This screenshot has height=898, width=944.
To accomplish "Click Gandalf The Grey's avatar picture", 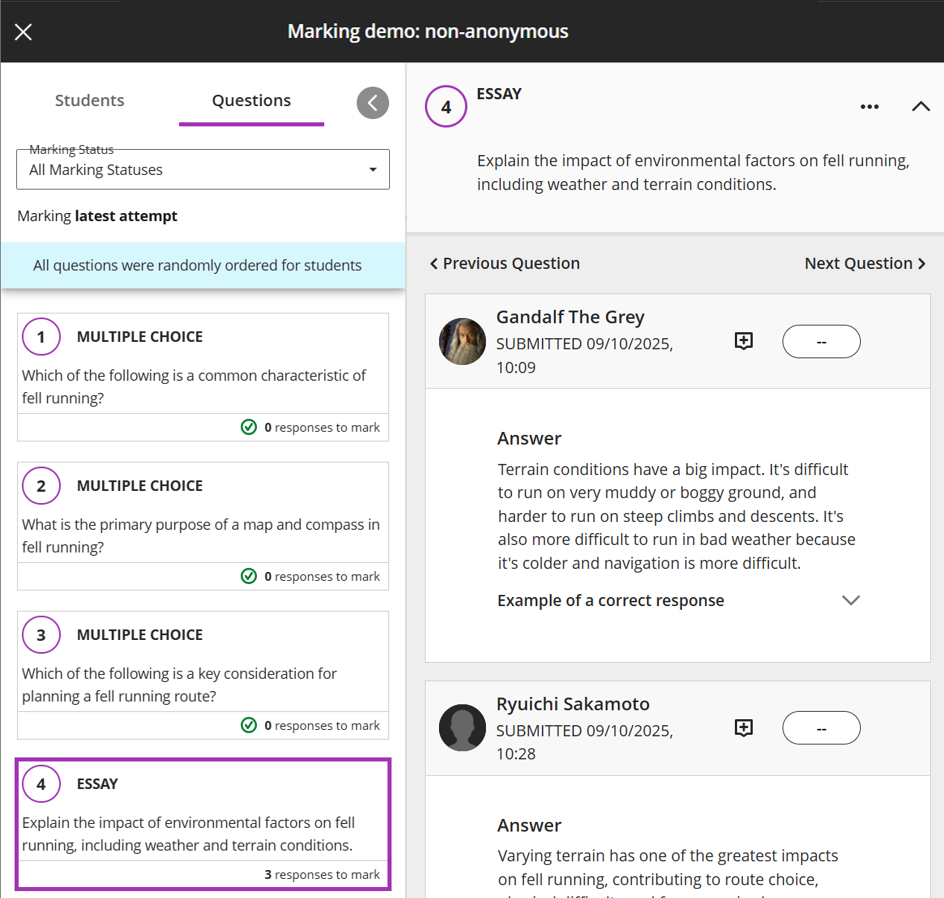I will (x=462, y=342).
